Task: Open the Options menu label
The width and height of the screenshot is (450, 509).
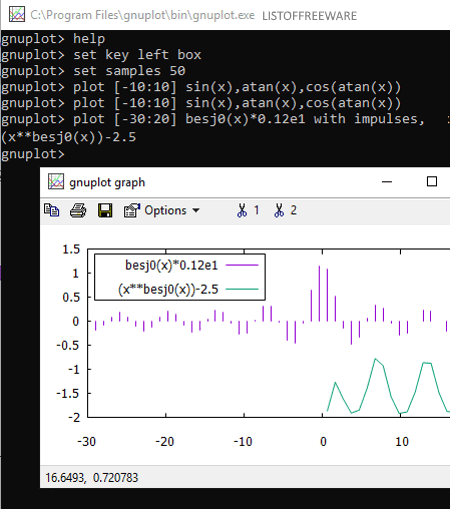Action: click(165, 211)
